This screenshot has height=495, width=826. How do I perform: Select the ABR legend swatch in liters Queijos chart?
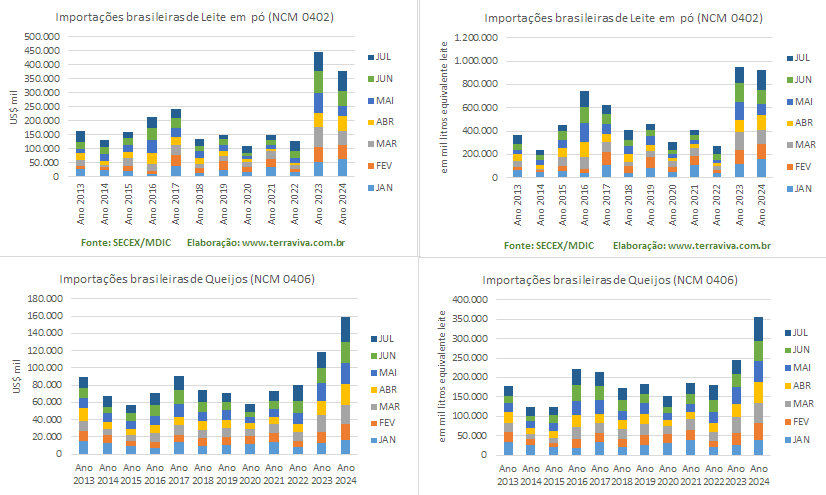coord(788,386)
